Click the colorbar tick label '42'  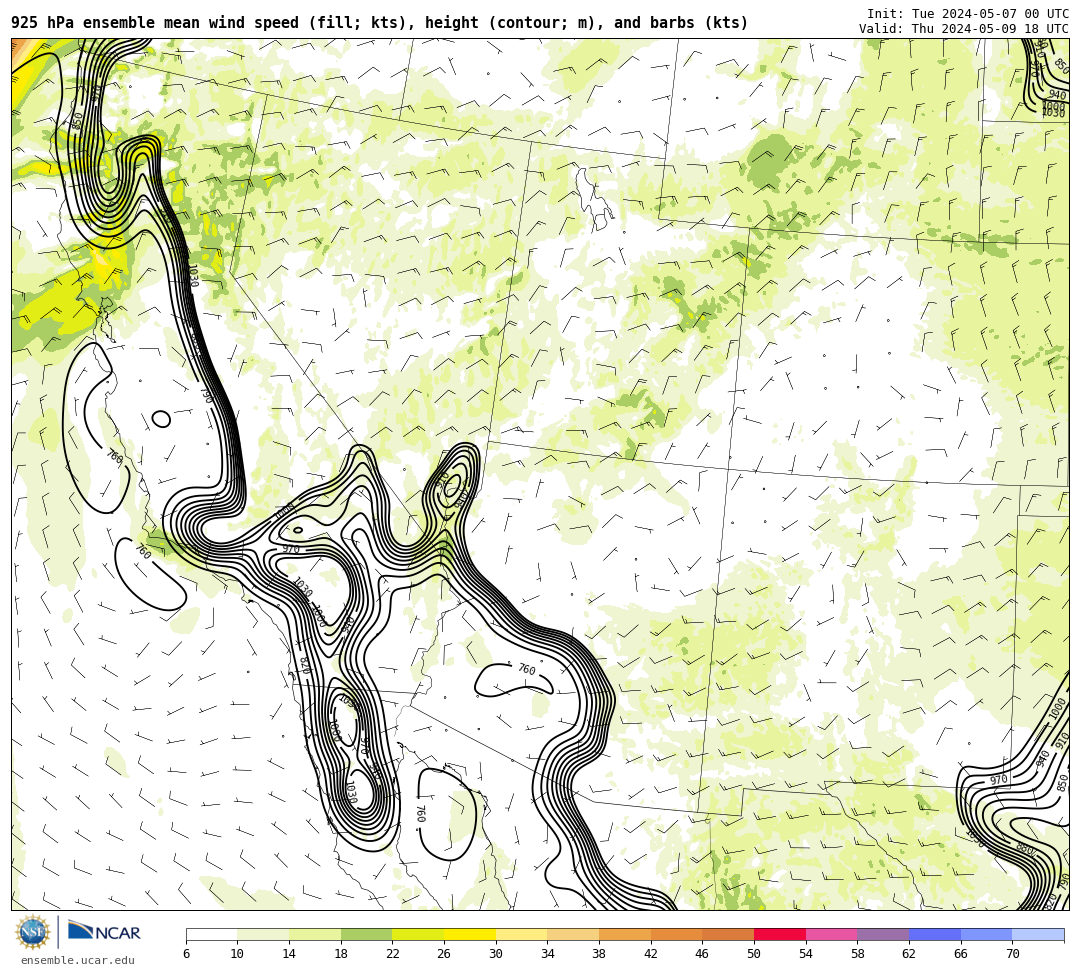point(651,954)
